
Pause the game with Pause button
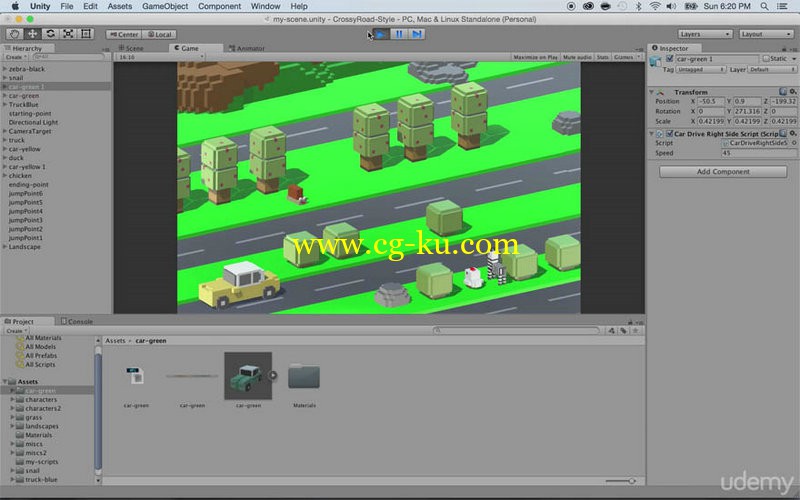pos(399,34)
